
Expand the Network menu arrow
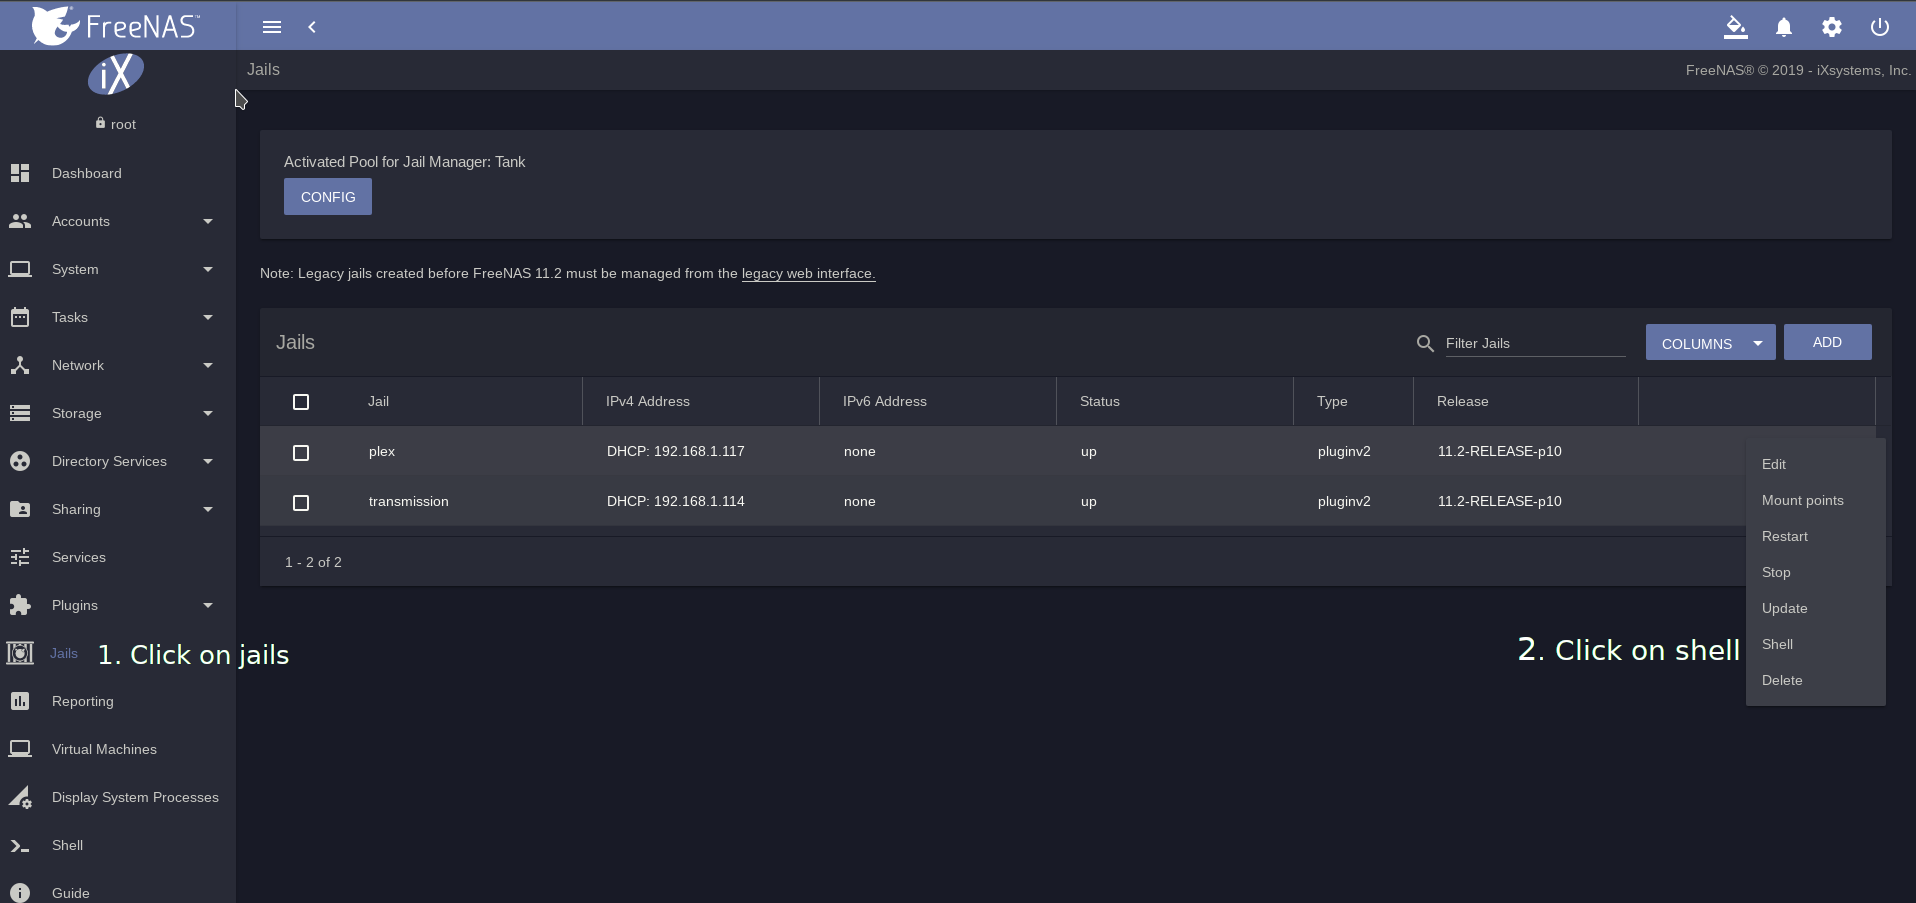pos(208,365)
